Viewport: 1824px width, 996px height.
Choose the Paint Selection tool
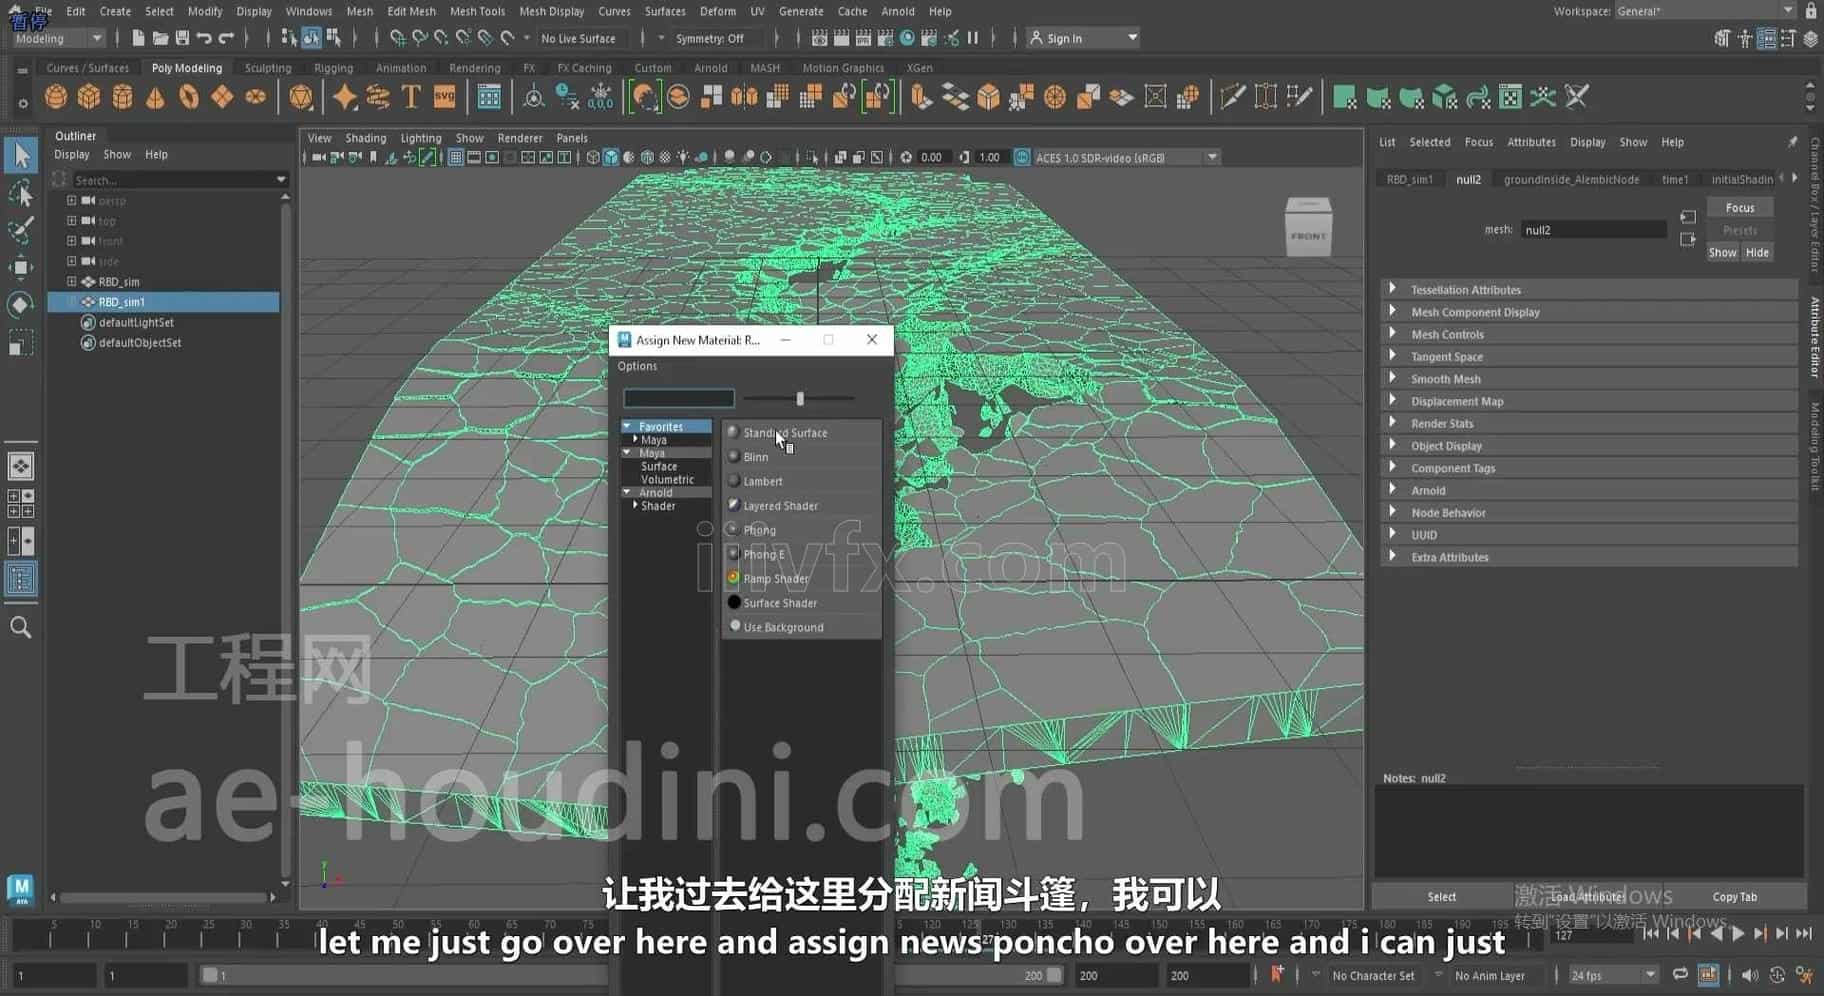point(21,230)
